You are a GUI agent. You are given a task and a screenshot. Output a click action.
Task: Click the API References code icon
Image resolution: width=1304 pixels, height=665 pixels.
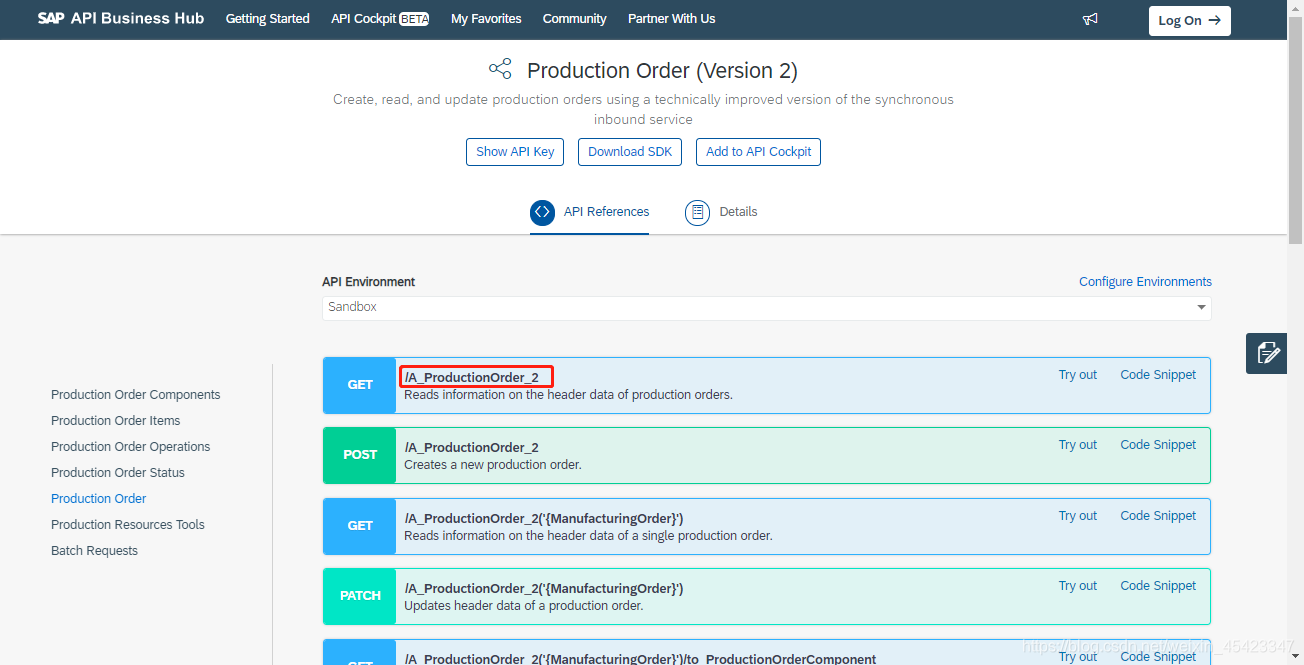tap(542, 212)
